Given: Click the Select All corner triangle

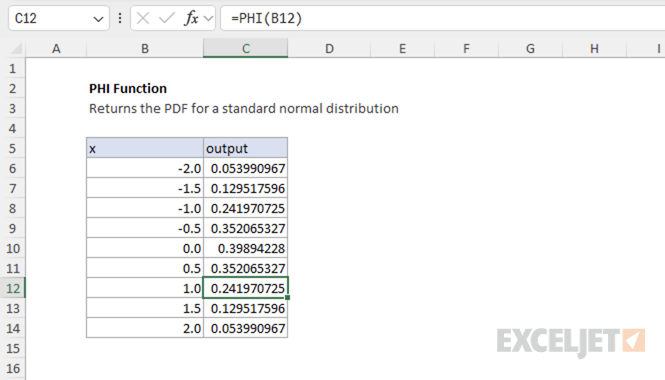Looking at the screenshot, I should tap(16, 49).
